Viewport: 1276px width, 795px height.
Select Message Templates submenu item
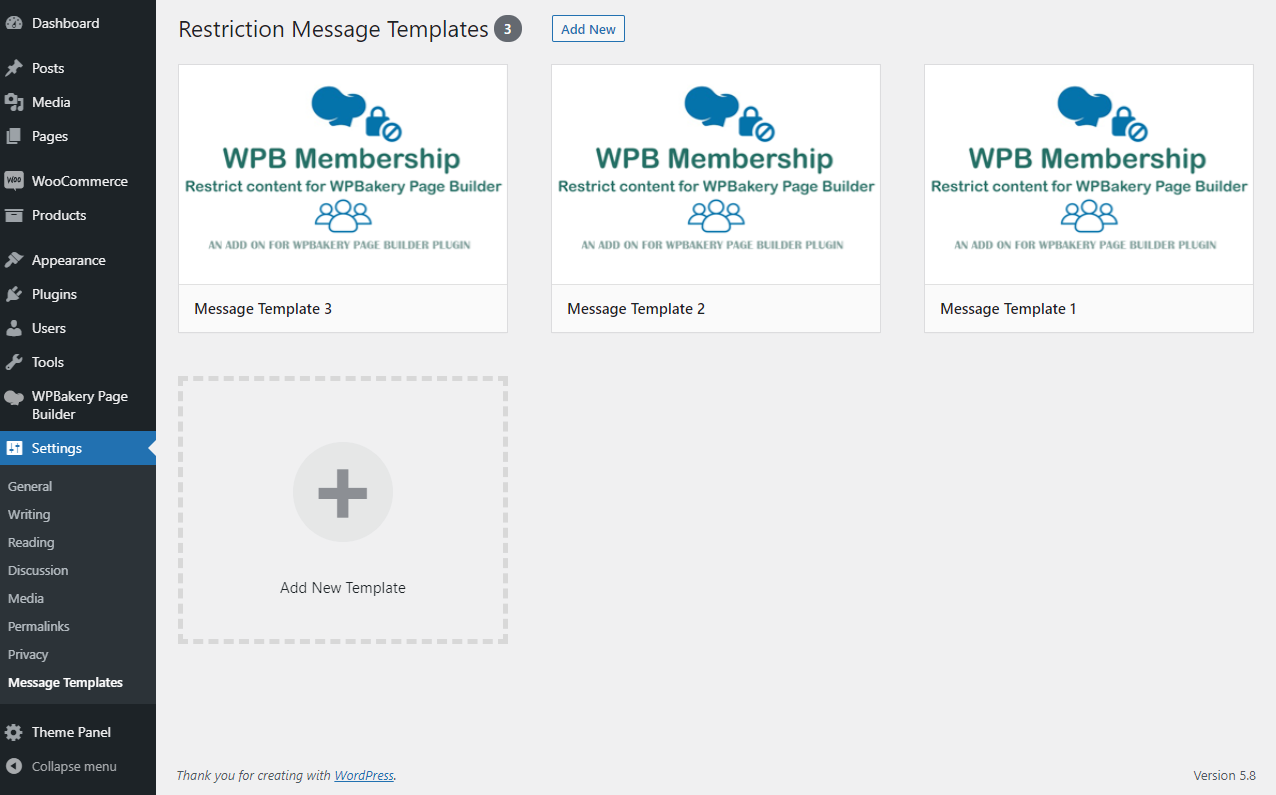[65, 682]
